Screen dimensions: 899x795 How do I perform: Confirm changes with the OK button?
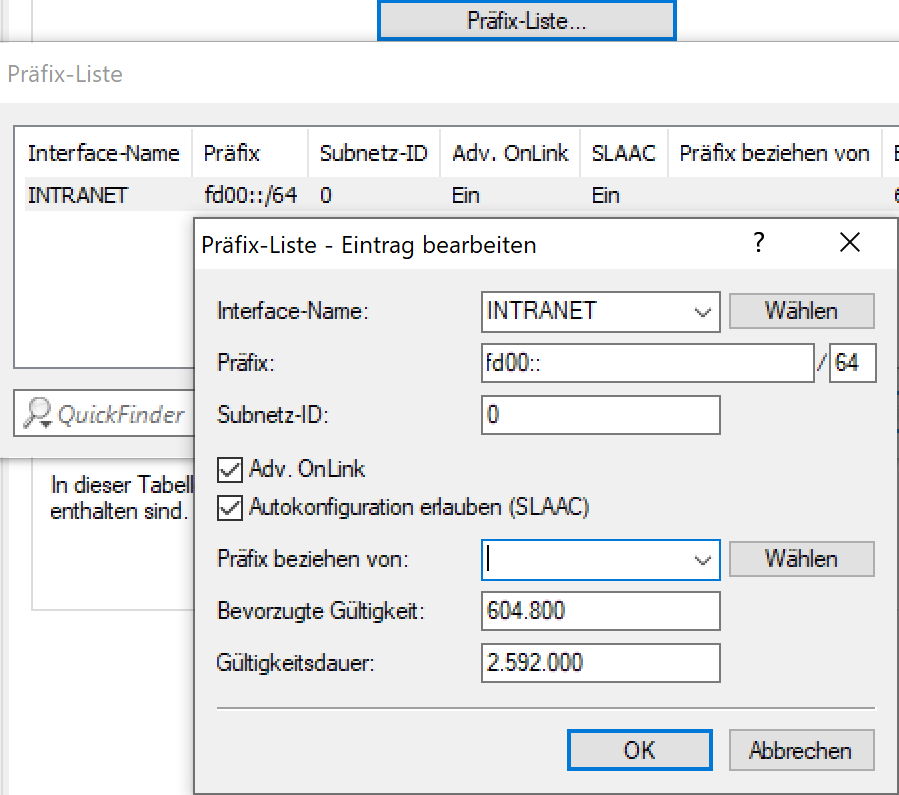click(639, 749)
